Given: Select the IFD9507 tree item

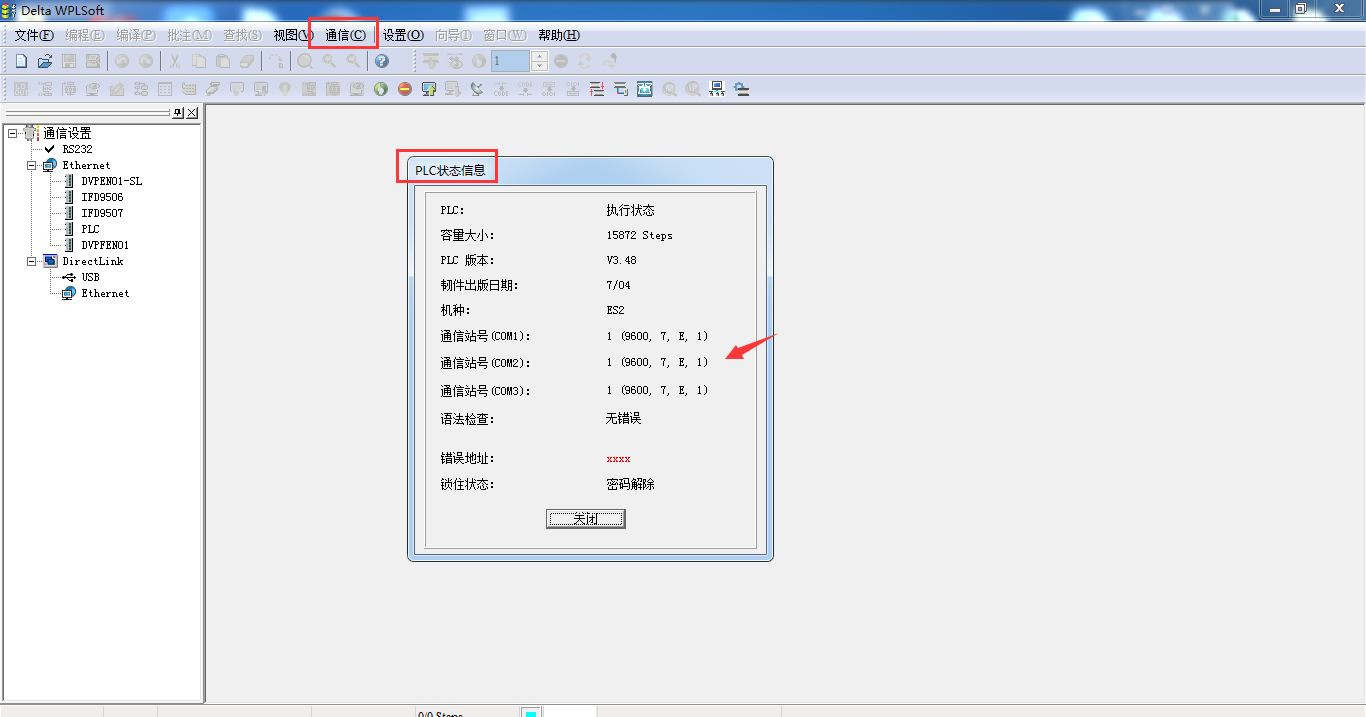Looking at the screenshot, I should point(102,213).
